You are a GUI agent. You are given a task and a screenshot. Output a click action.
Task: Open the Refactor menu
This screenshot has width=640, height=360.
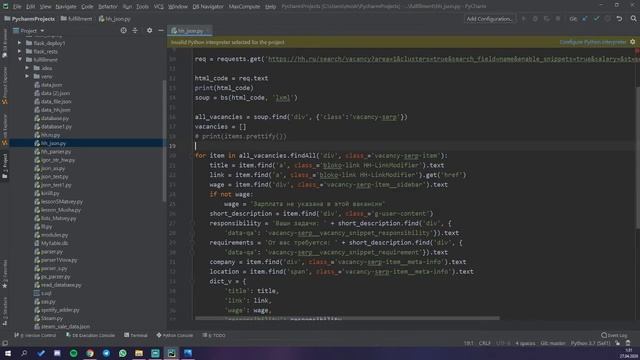click(x=107, y=7)
